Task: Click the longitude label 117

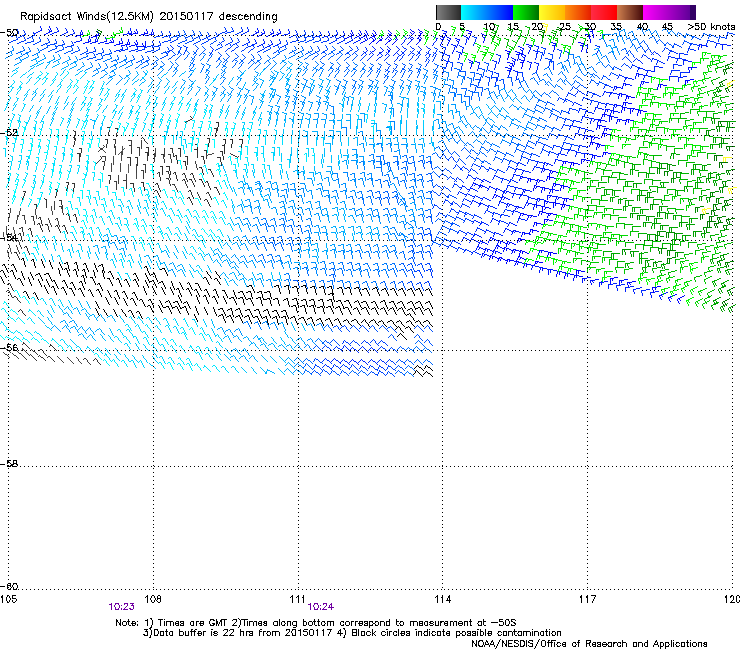Action: click(x=588, y=599)
